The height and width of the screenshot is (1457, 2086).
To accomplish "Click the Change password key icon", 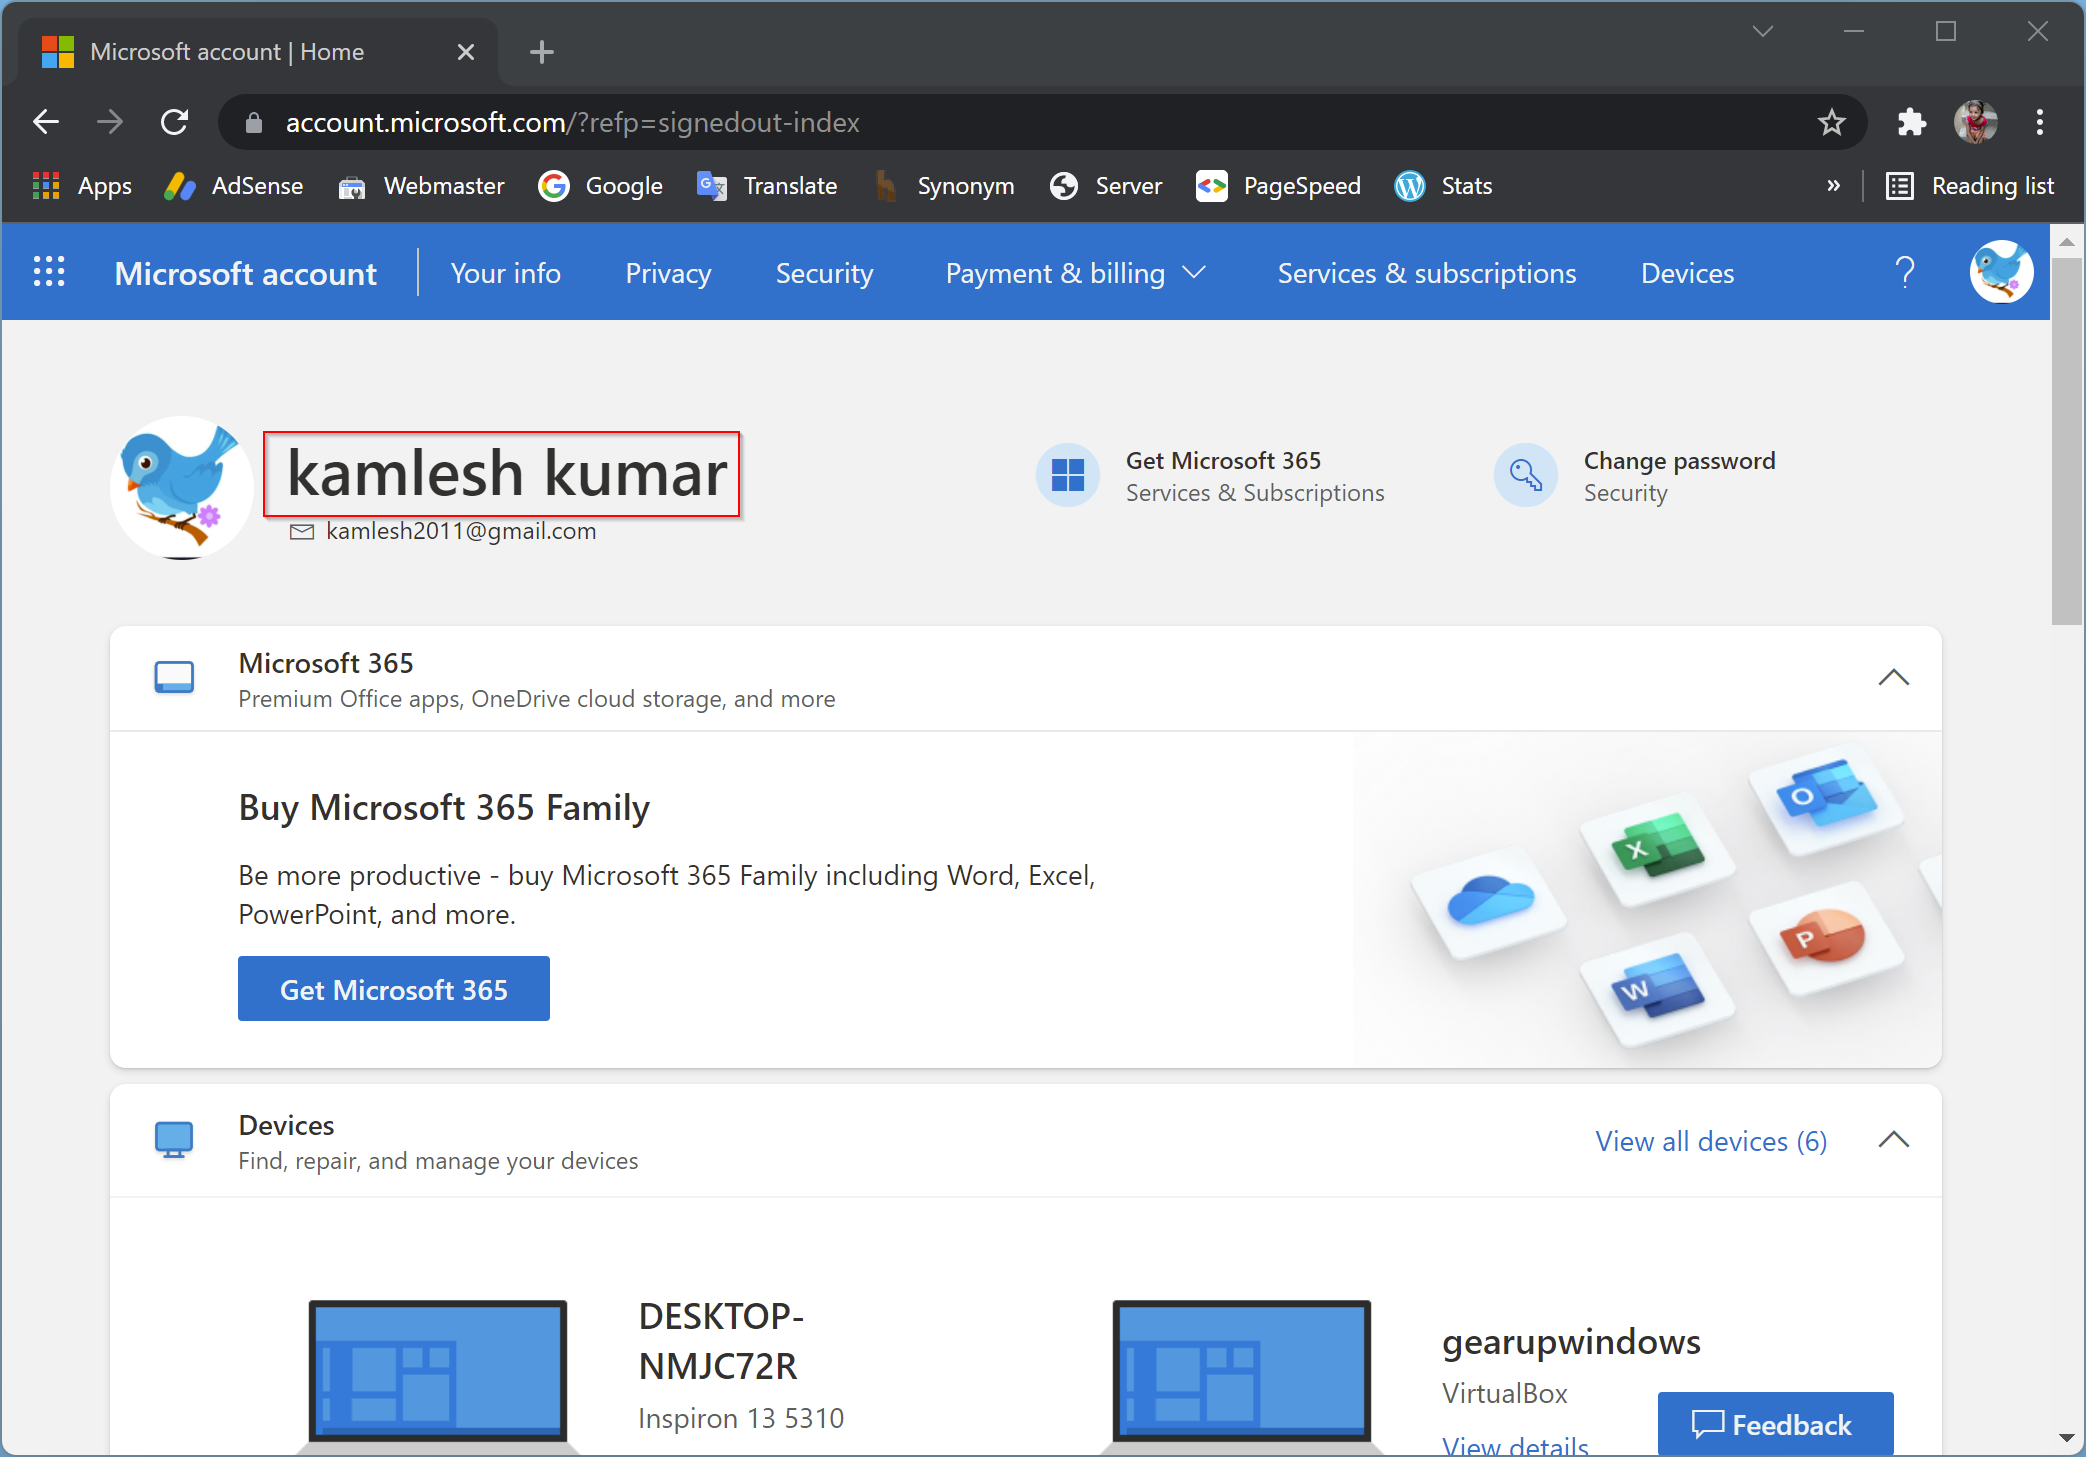I will pyautogui.click(x=1525, y=475).
